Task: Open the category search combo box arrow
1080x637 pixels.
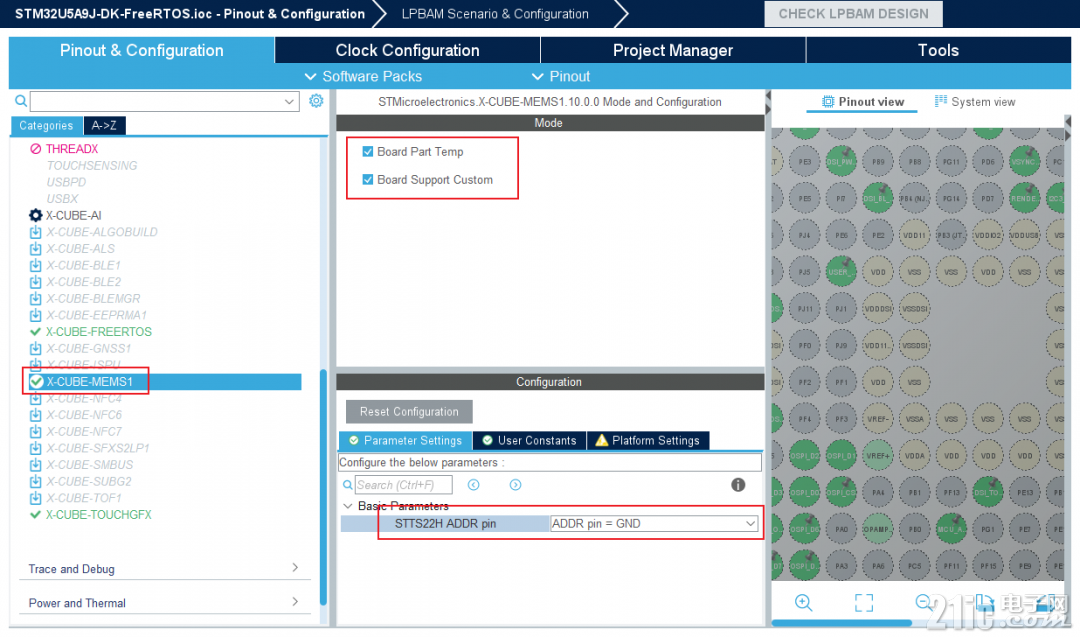Action: point(289,101)
